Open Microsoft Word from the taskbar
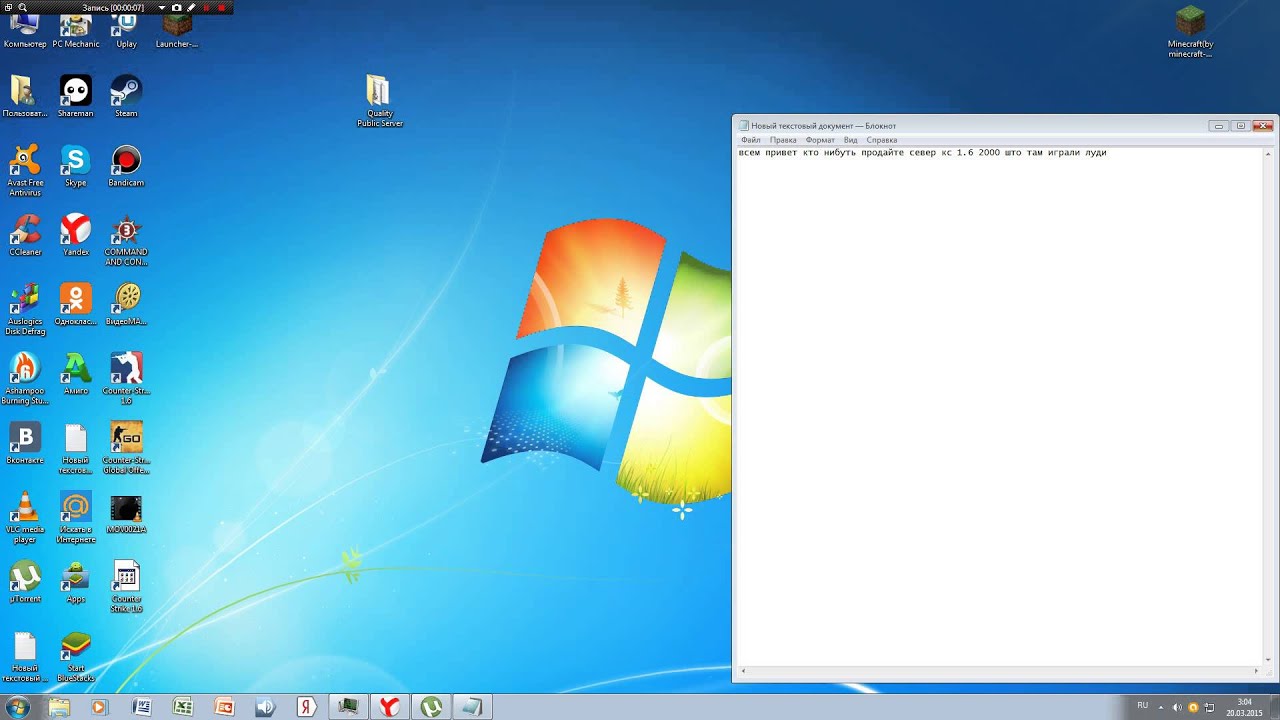The image size is (1280, 720). (142, 707)
